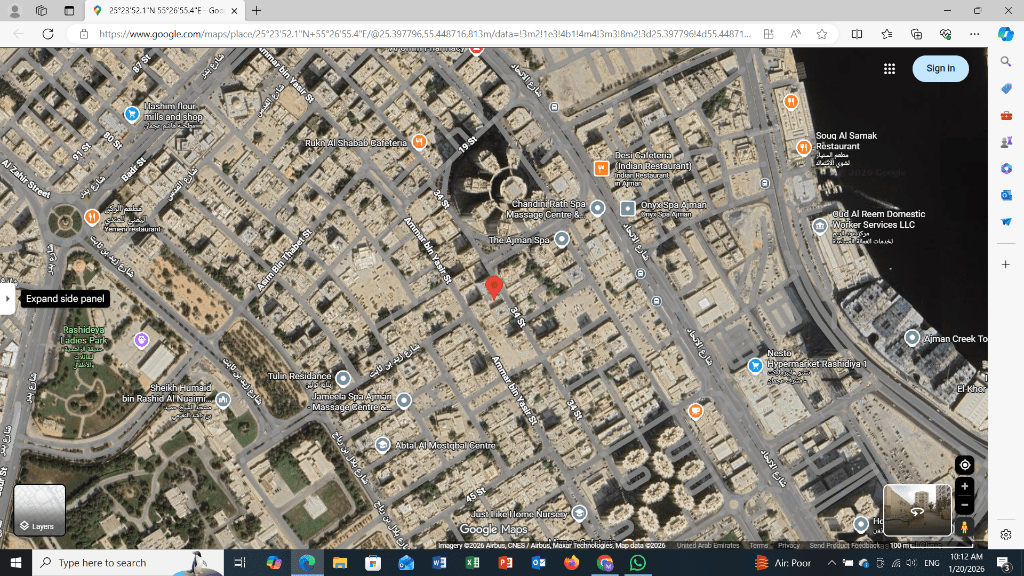Toggle split screen in Edge toolbar
1024x576 pixels.
(x=857, y=33)
